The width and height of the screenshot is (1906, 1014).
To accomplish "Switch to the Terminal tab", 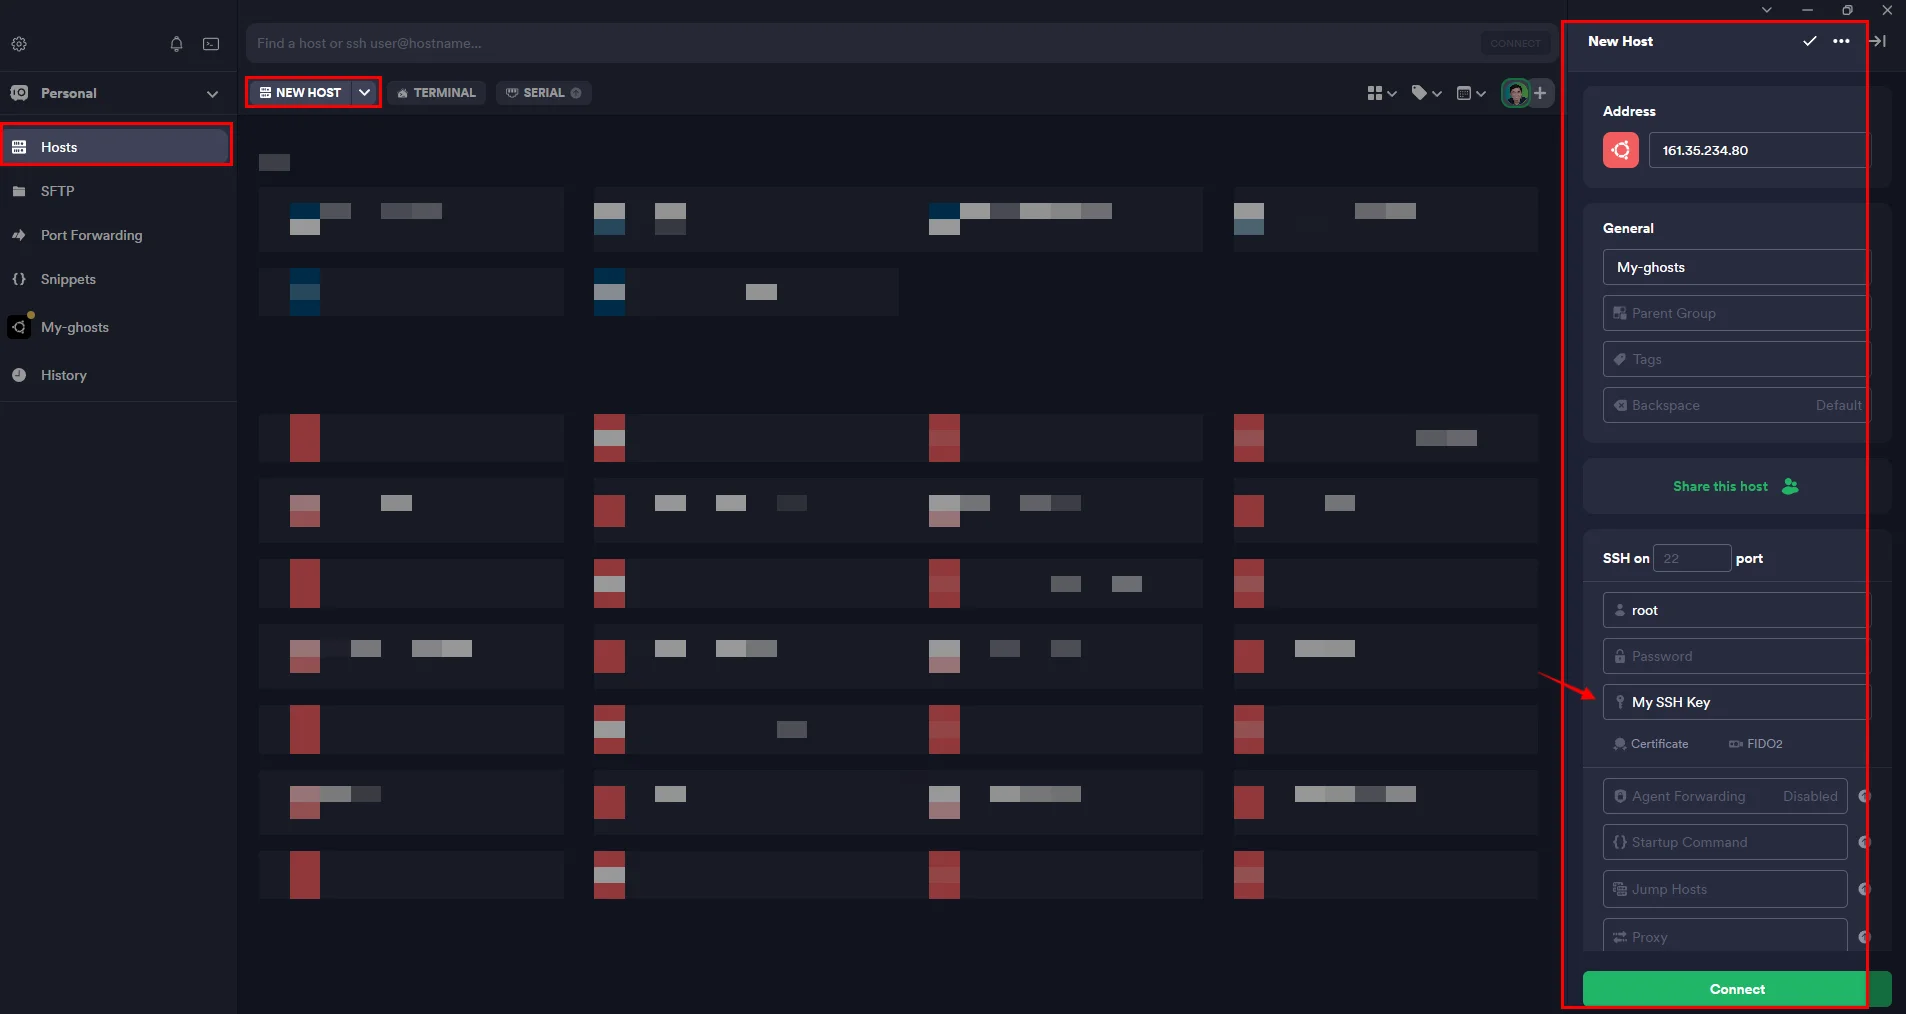I will pyautogui.click(x=437, y=92).
